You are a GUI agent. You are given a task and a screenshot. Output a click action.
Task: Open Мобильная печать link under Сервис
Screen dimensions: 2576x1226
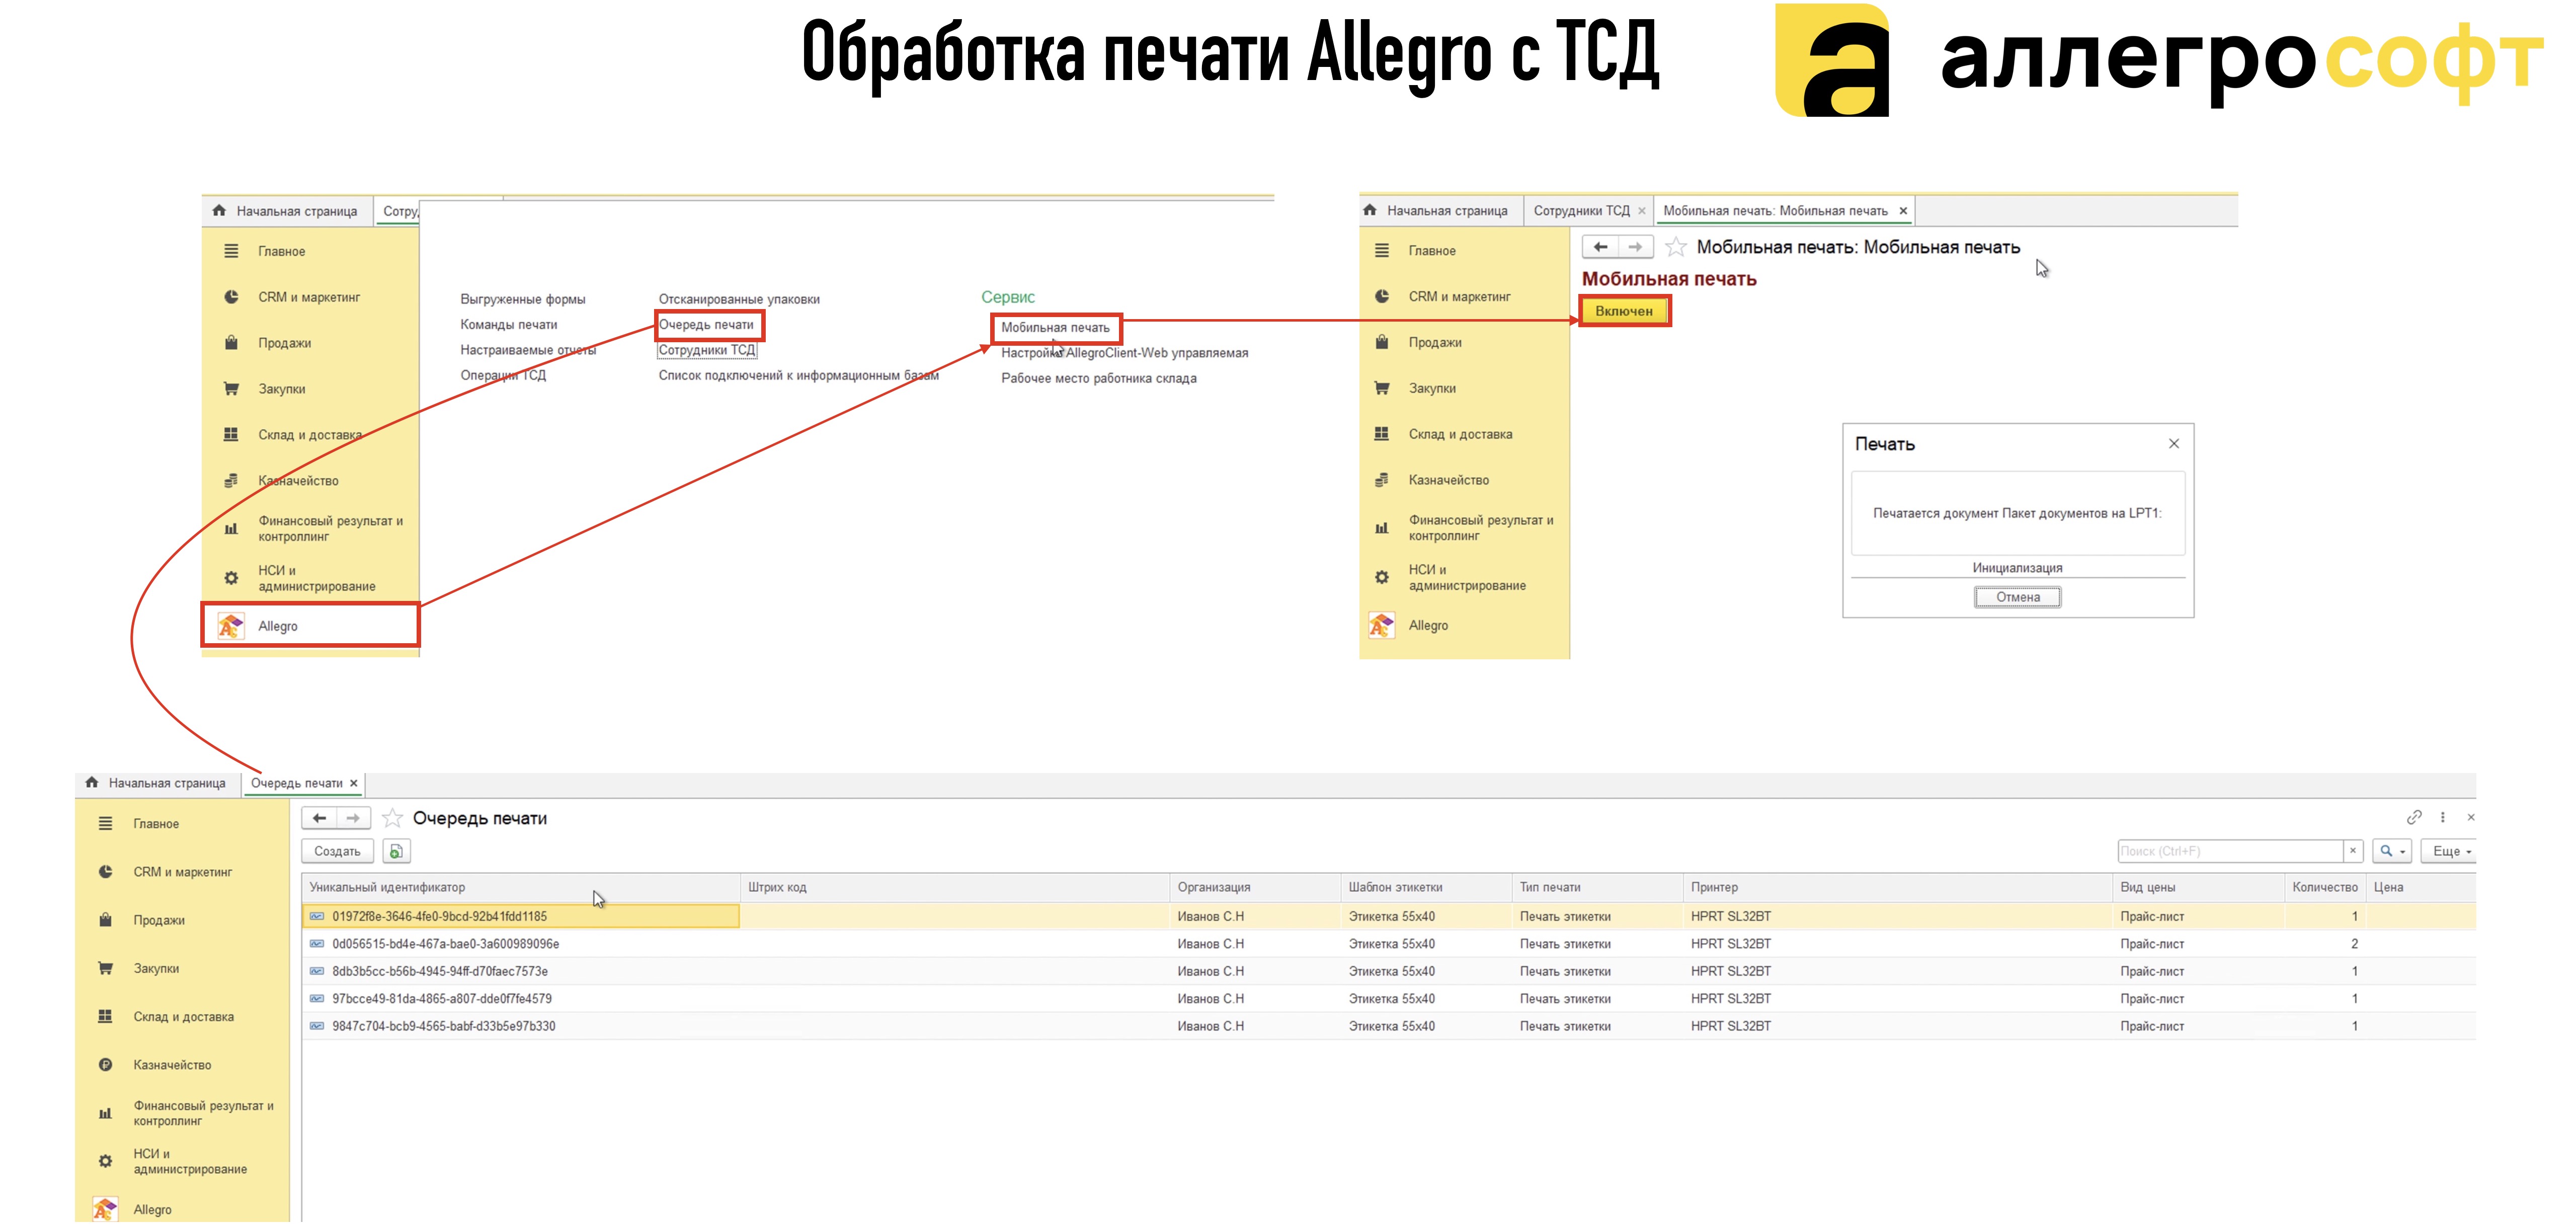(x=1055, y=327)
